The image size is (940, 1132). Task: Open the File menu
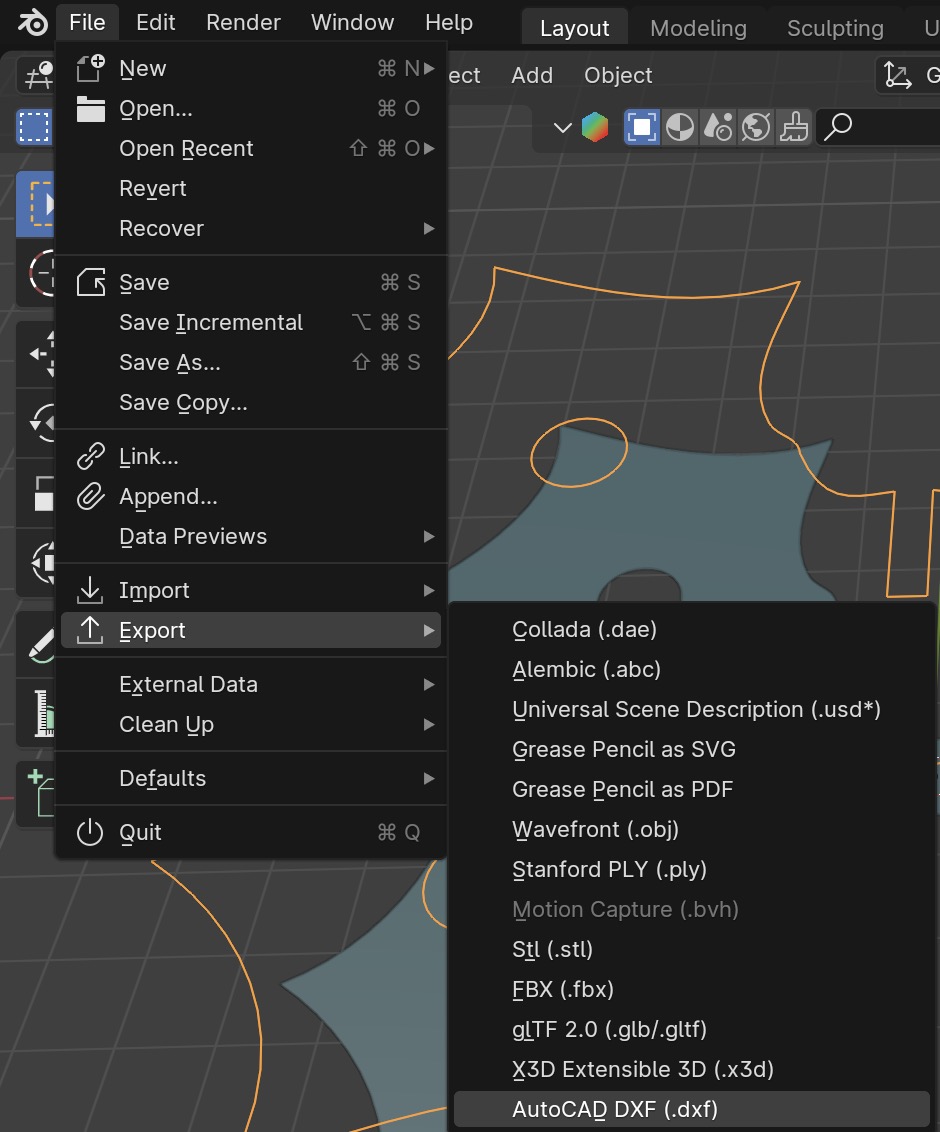pyautogui.click(x=87, y=22)
